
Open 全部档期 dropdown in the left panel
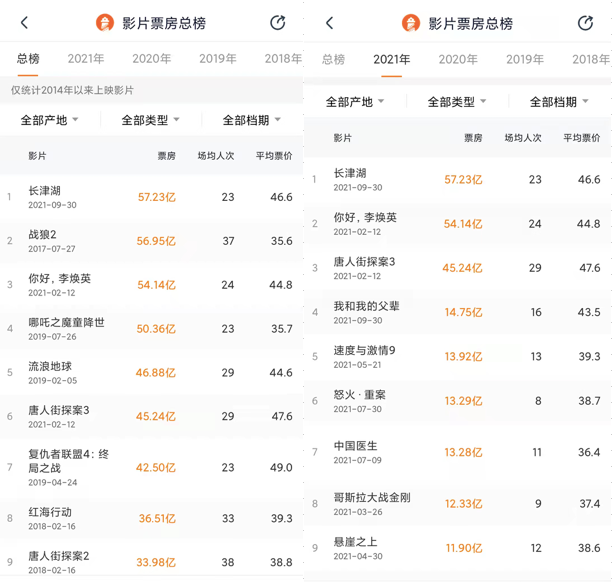point(252,120)
